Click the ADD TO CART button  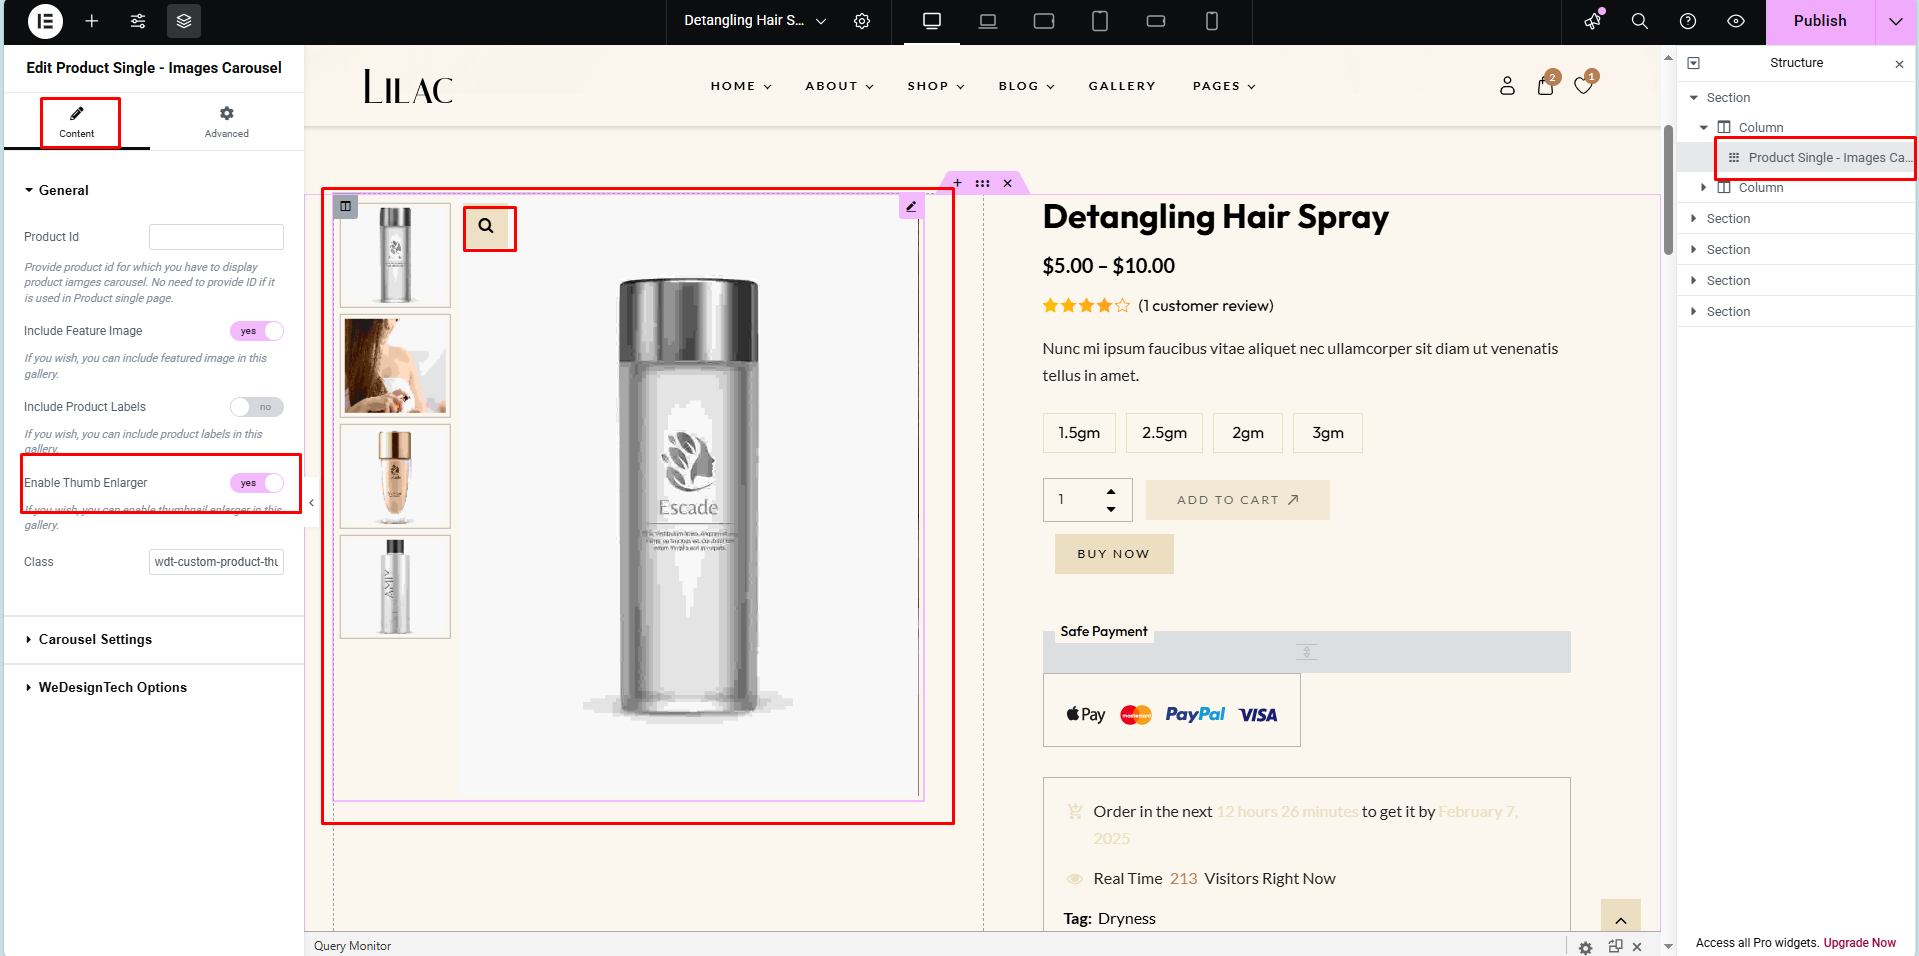coord(1238,500)
